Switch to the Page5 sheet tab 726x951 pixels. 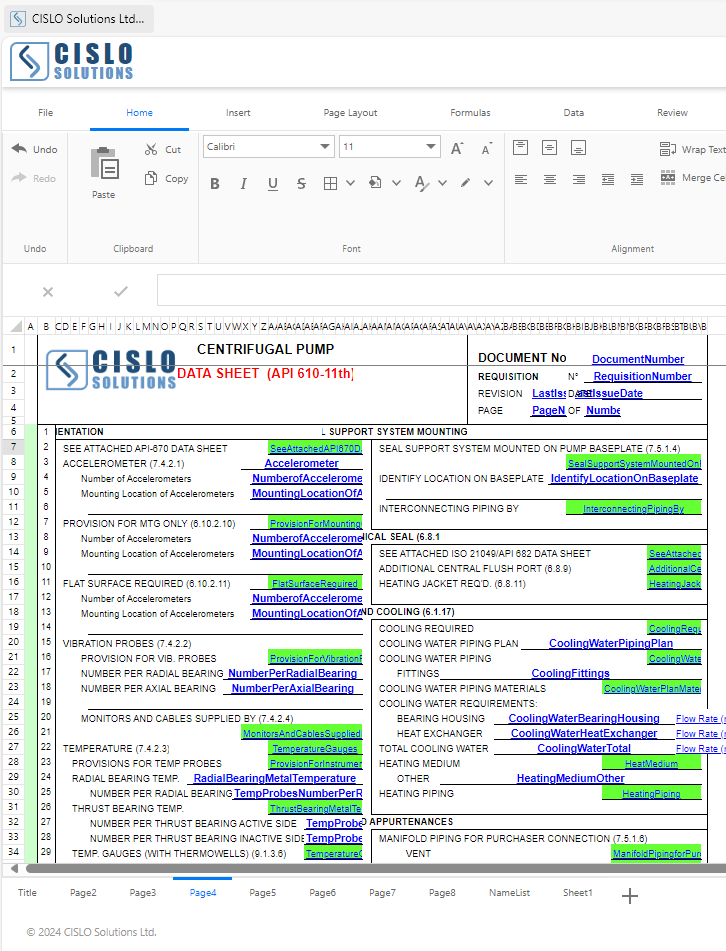(263, 892)
